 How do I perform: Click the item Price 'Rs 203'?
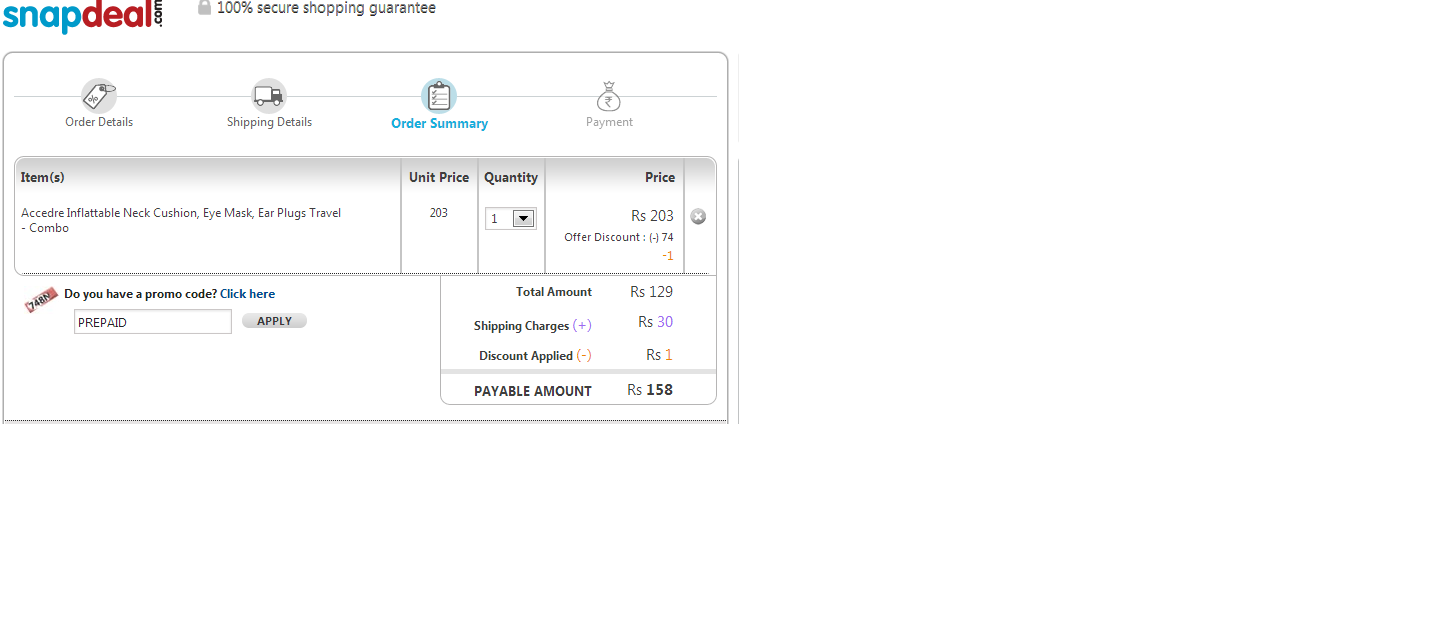point(652,216)
